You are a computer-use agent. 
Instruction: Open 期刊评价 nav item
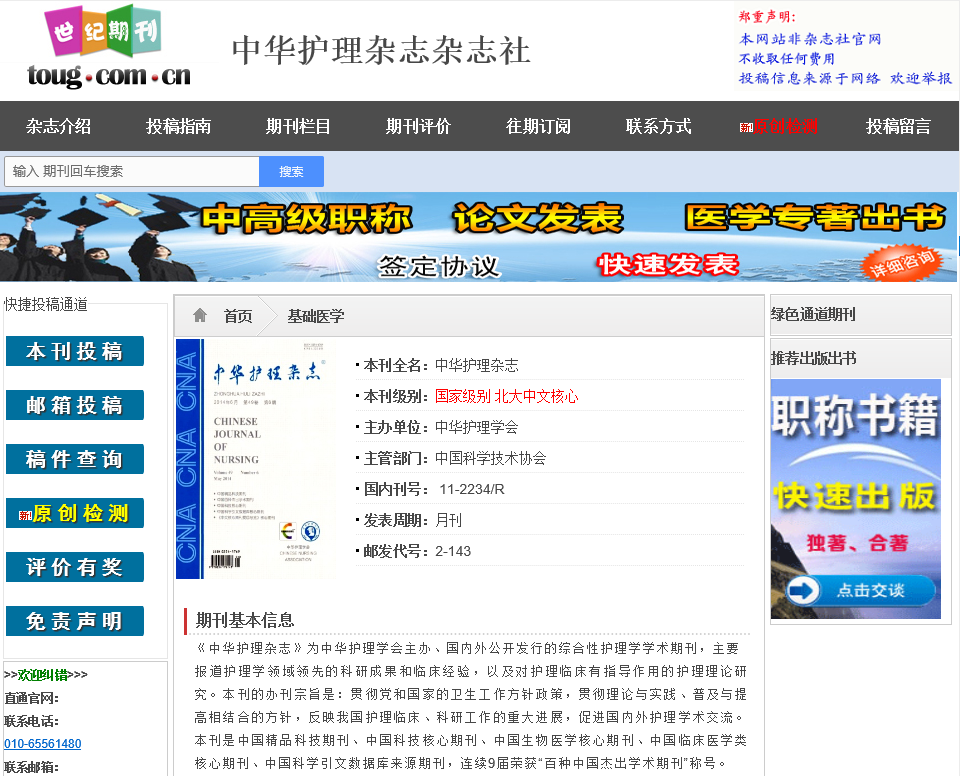pos(418,126)
